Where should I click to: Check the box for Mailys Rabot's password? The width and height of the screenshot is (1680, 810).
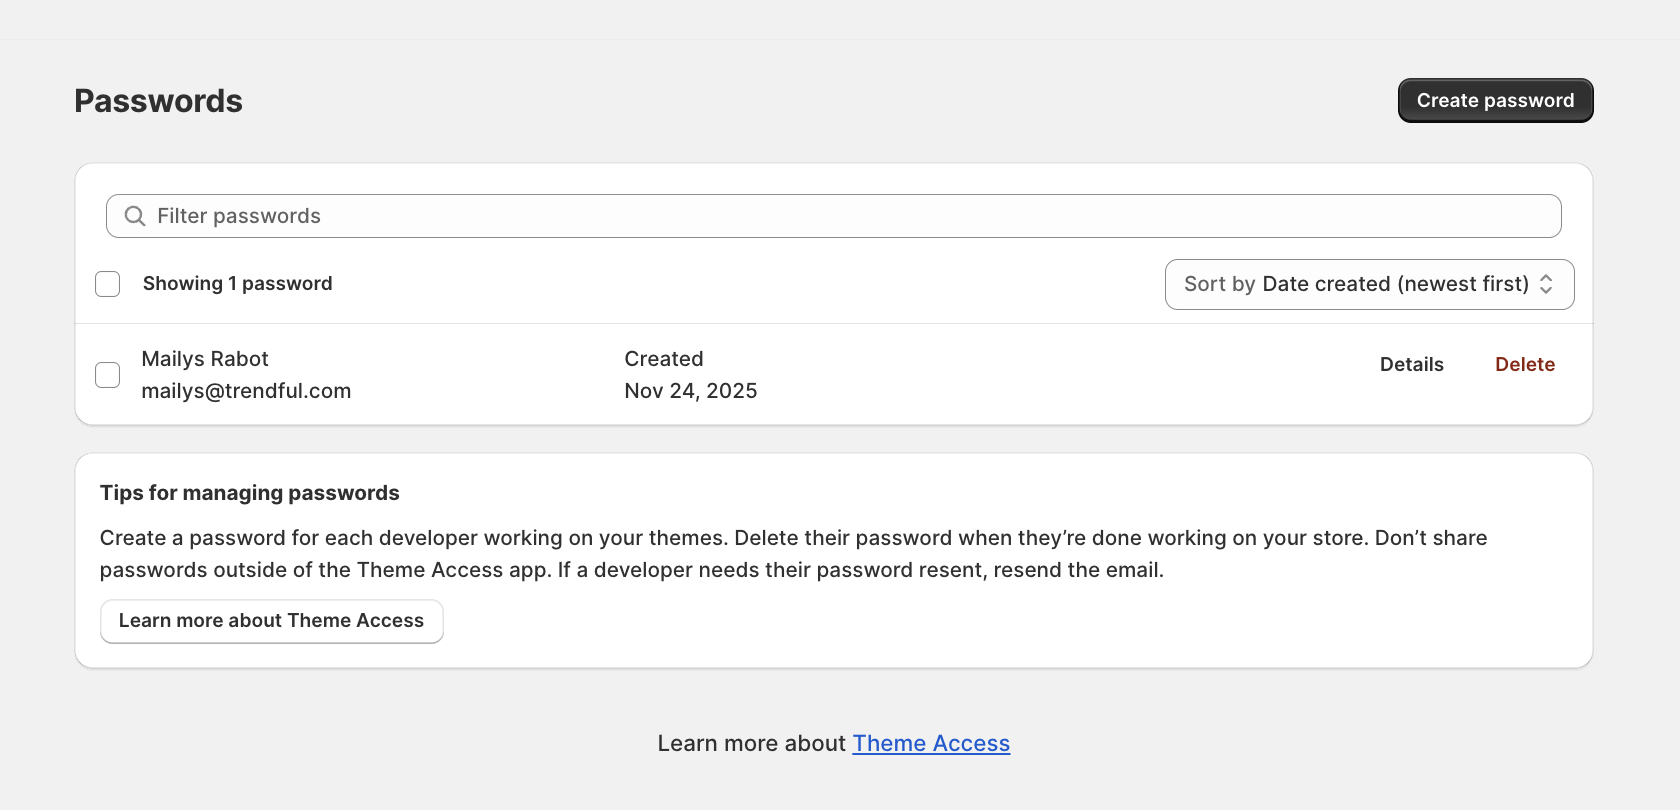(108, 375)
